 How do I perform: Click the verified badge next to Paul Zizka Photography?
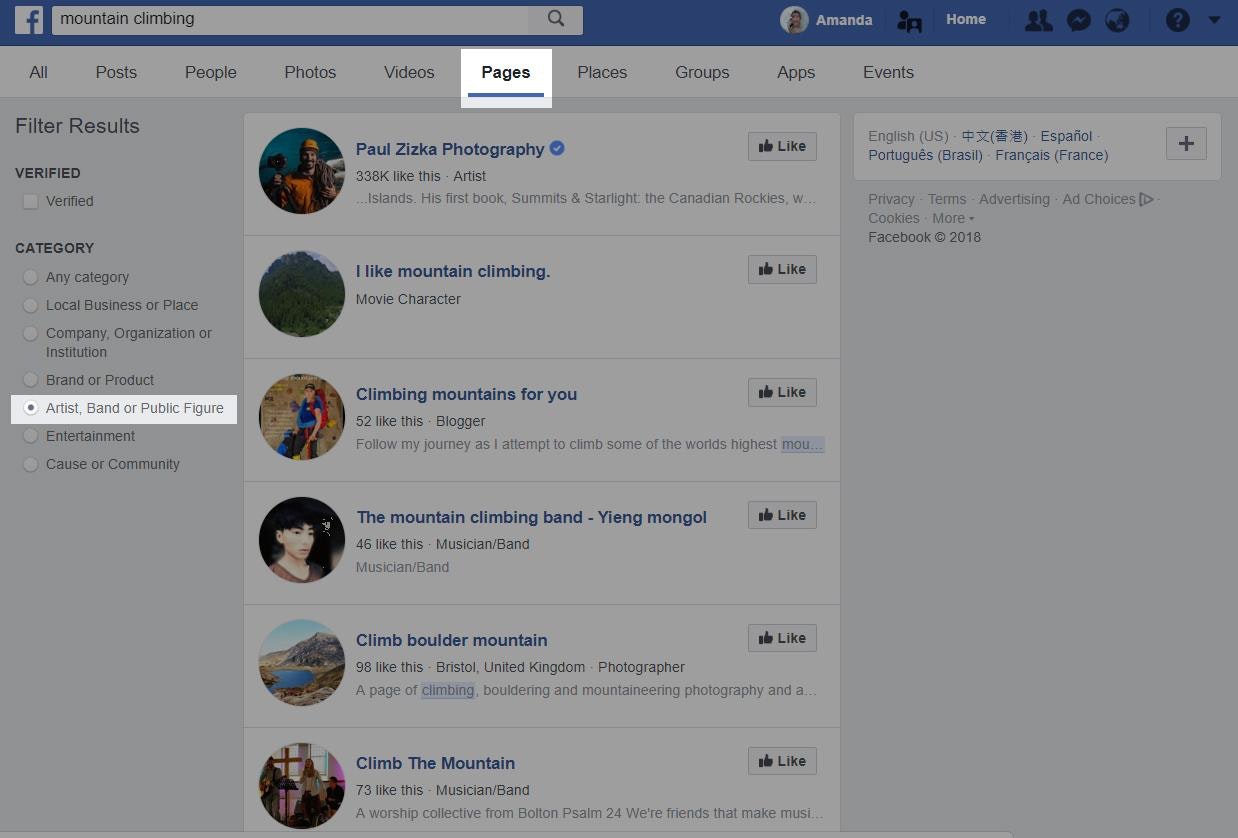click(556, 148)
